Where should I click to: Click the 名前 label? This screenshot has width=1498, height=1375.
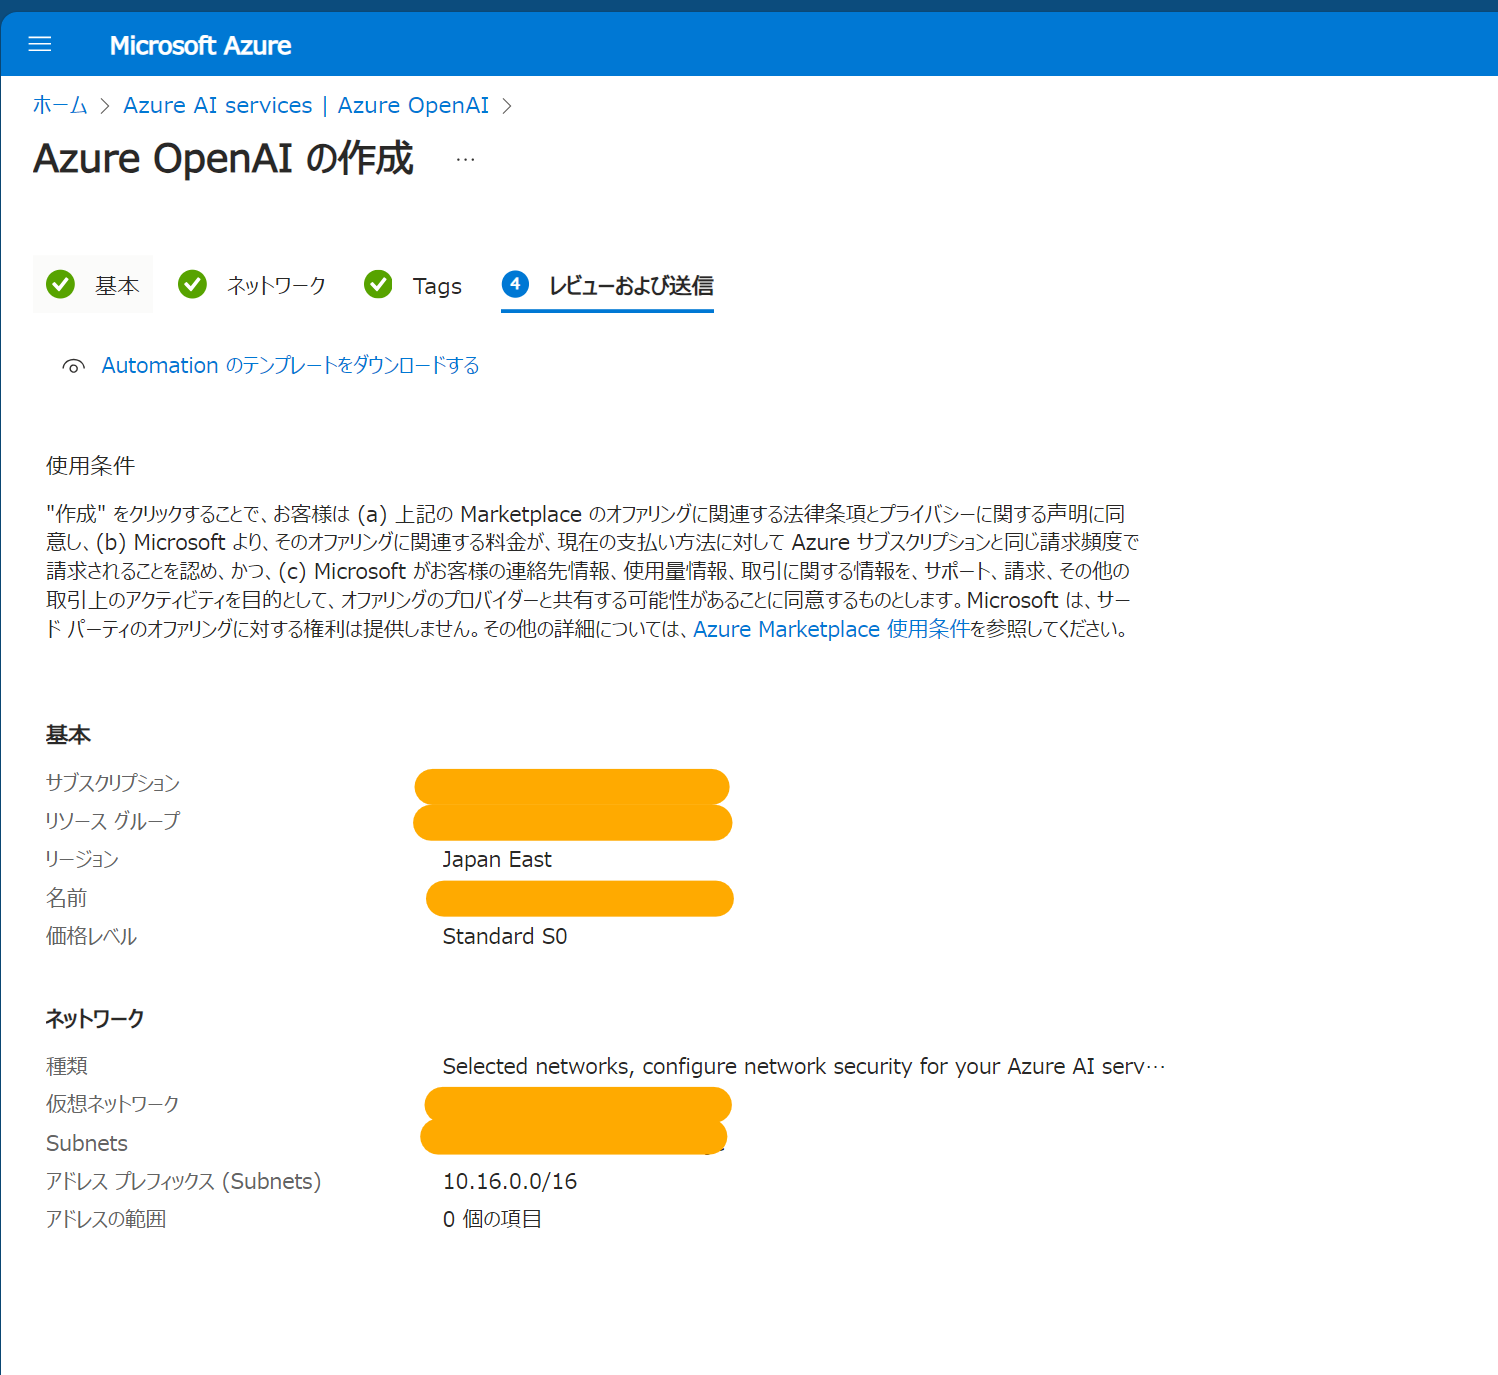66,899
